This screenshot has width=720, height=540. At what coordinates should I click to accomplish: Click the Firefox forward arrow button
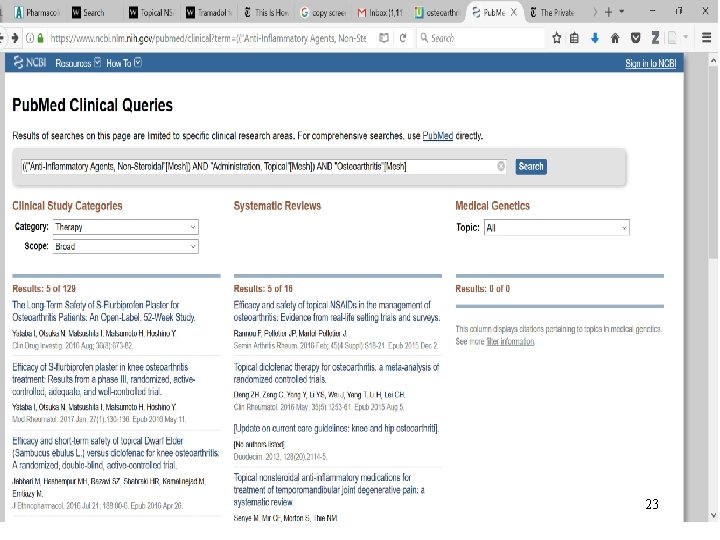(15, 38)
